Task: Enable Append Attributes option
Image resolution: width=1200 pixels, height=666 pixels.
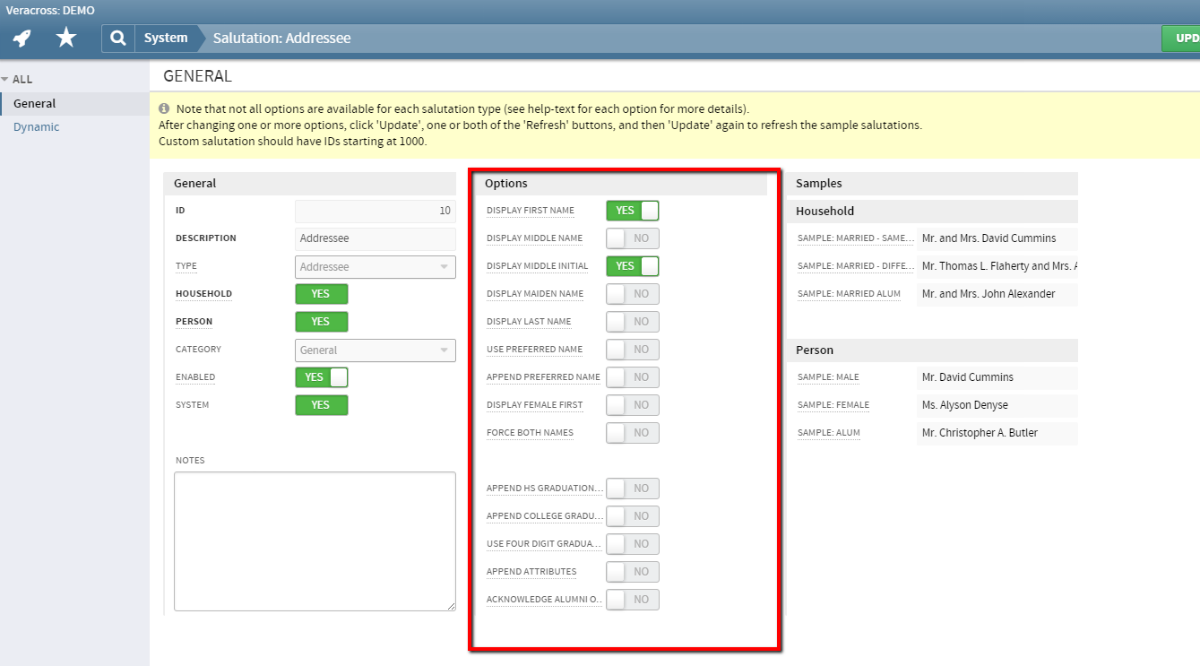Action: [633, 572]
